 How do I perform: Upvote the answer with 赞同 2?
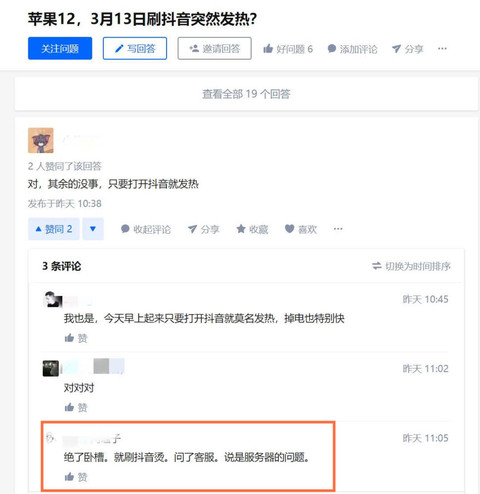pos(54,229)
